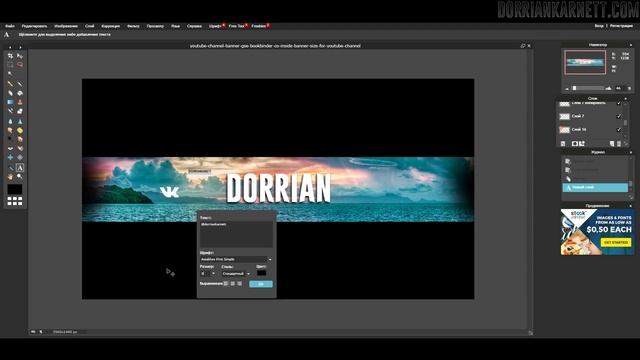Select the Type text tool
The width and height of the screenshot is (640, 360).
click(x=20, y=168)
